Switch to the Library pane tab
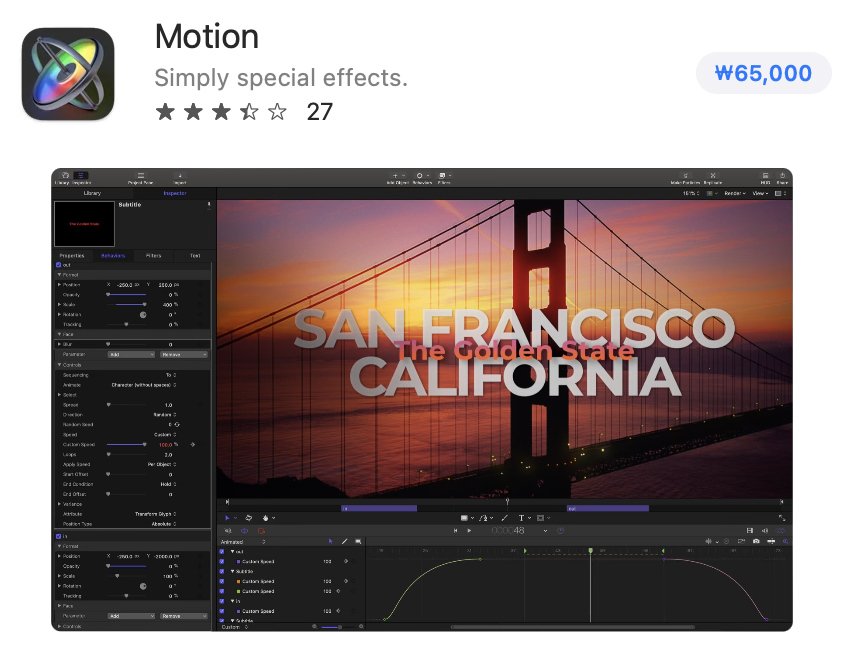Viewport: 842px width, 646px height. [x=92, y=193]
